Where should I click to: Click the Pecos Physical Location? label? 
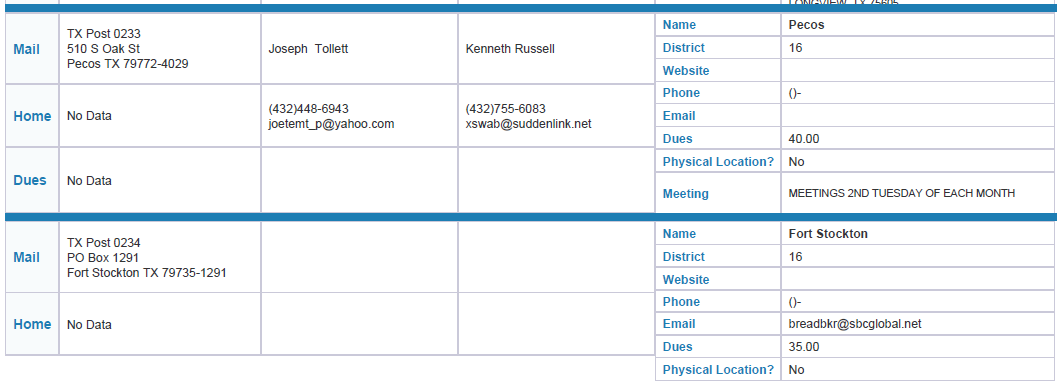click(x=718, y=162)
